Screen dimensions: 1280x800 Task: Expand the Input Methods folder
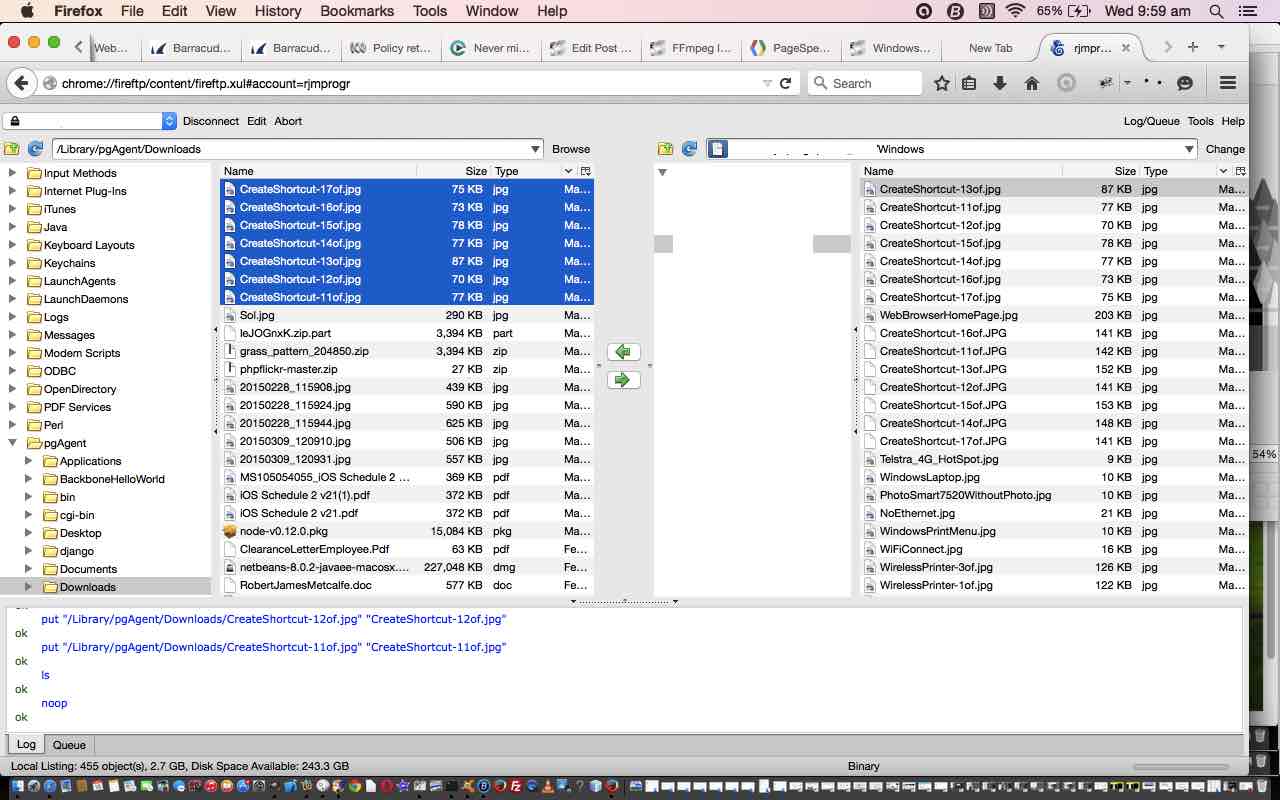point(13,173)
